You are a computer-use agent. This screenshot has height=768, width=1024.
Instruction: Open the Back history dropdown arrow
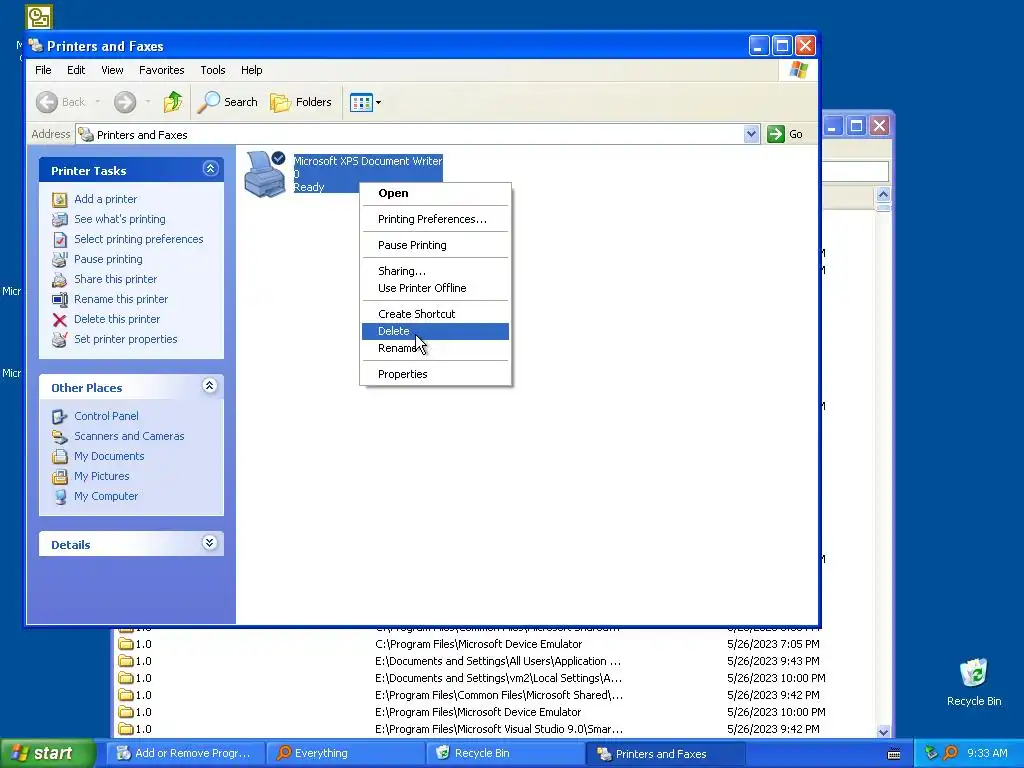pos(98,102)
